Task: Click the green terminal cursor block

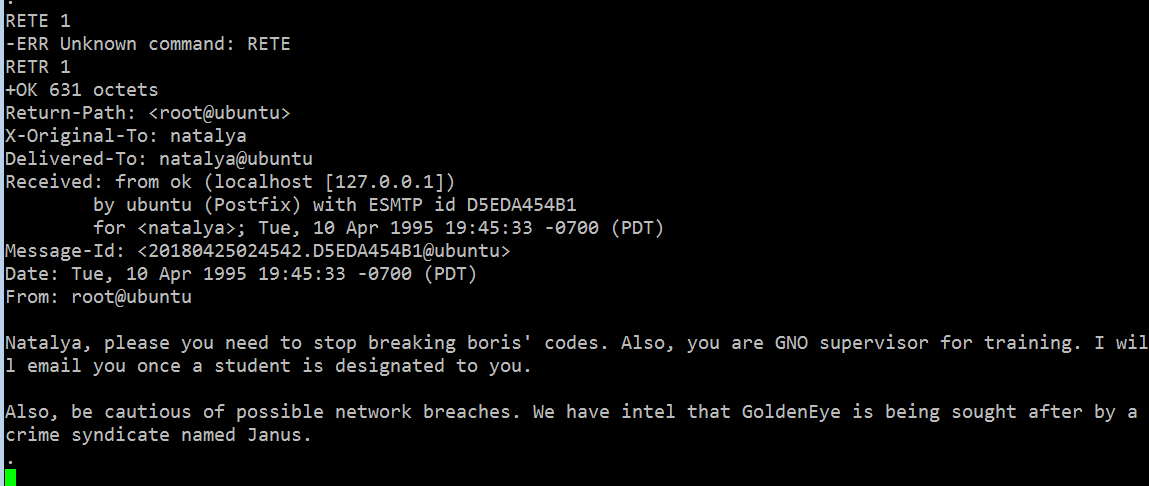Action: (11, 478)
